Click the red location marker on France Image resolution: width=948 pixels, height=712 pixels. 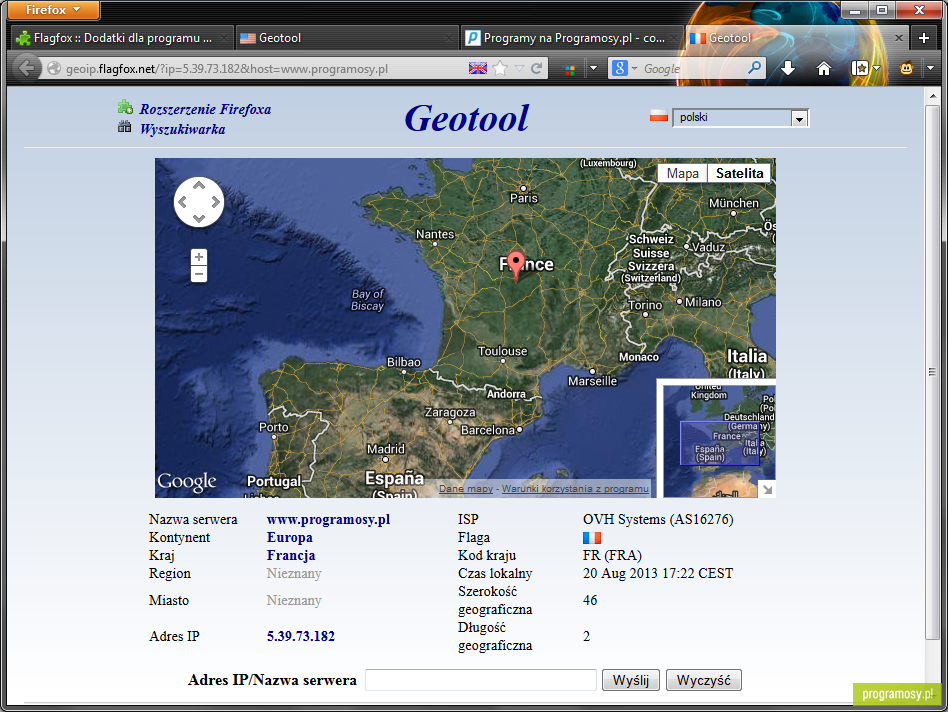(516, 265)
